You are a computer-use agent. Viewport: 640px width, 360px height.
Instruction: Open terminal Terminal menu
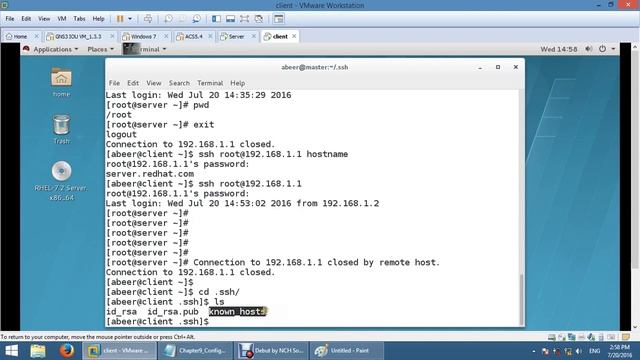click(x=210, y=83)
